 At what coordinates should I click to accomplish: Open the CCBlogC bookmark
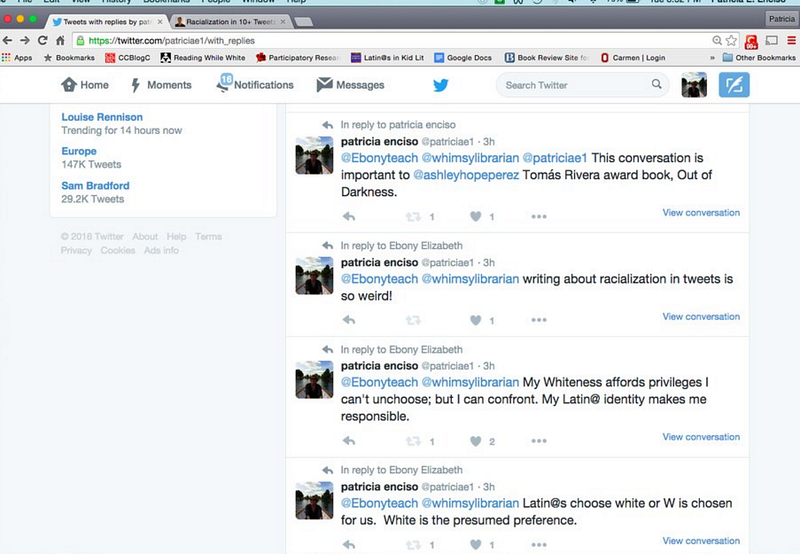128,58
